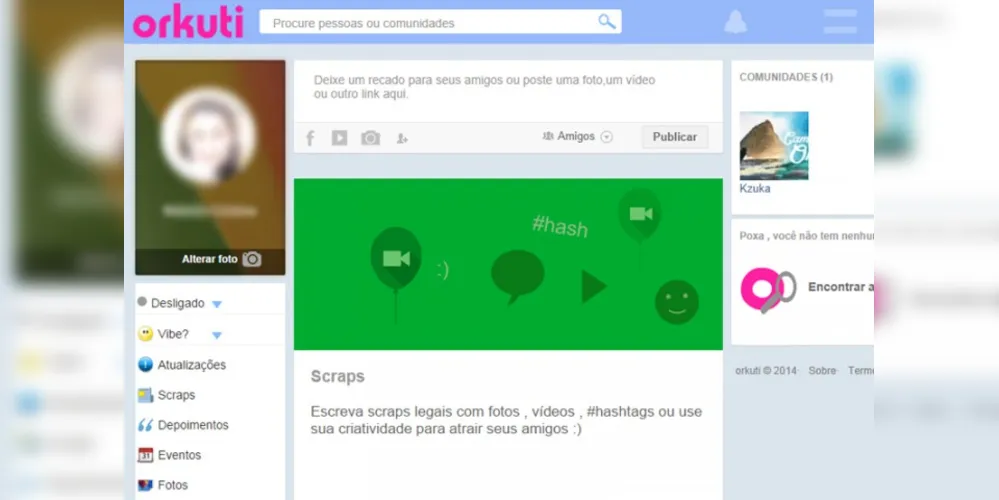Viewport: 999px width, 500px height.
Task: Click the Scraps section heading
Action: 338,376
